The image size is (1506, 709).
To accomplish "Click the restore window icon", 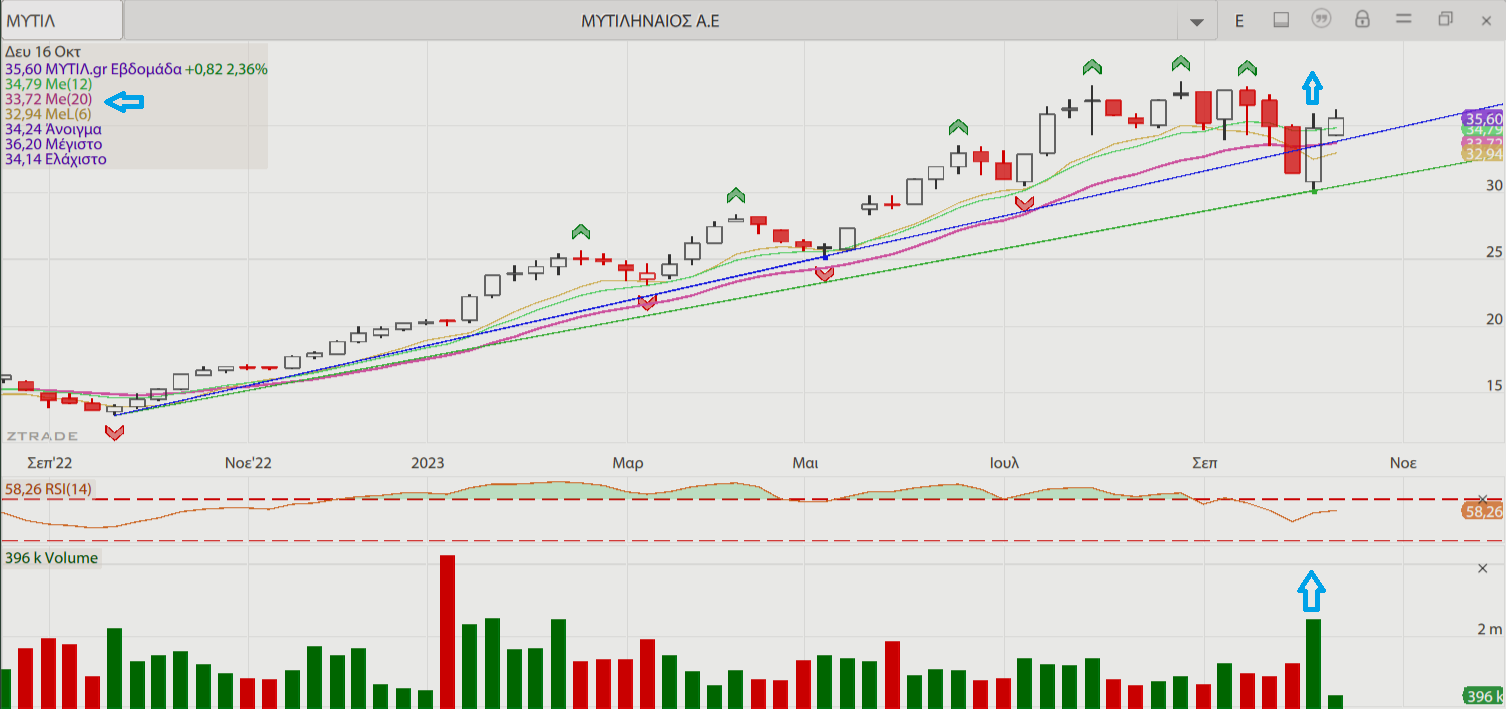I will pos(1446,19).
